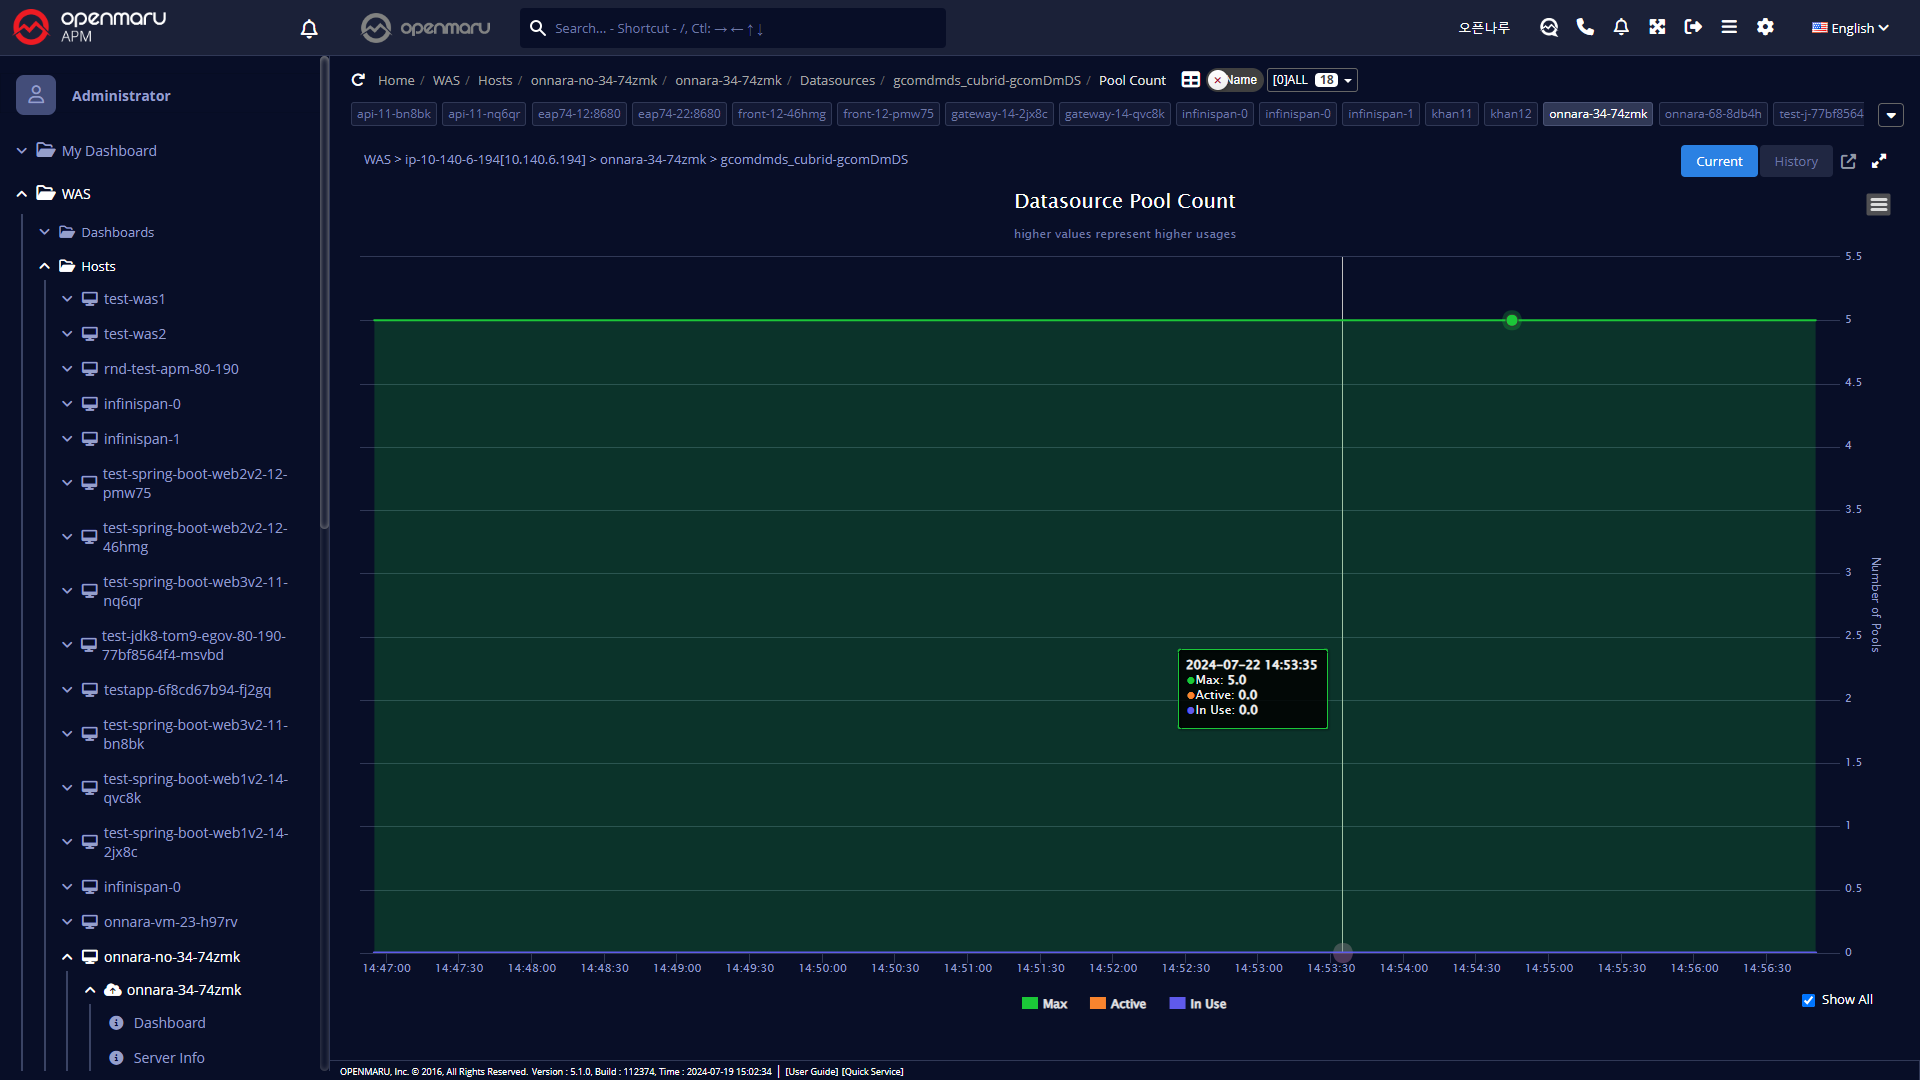Viewport: 1920px width, 1080px height.
Task: Click the logout arrow icon
Action: (1693, 27)
